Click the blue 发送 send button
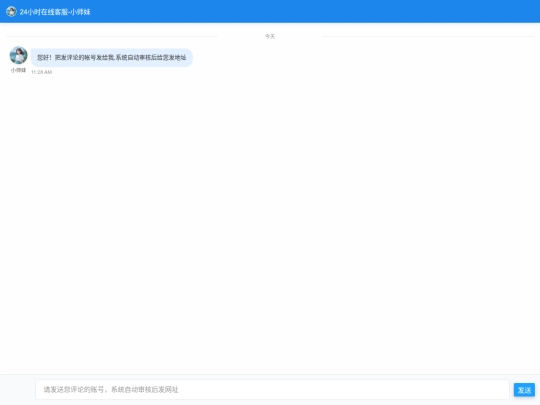This screenshot has height=405, width=540. click(524, 390)
